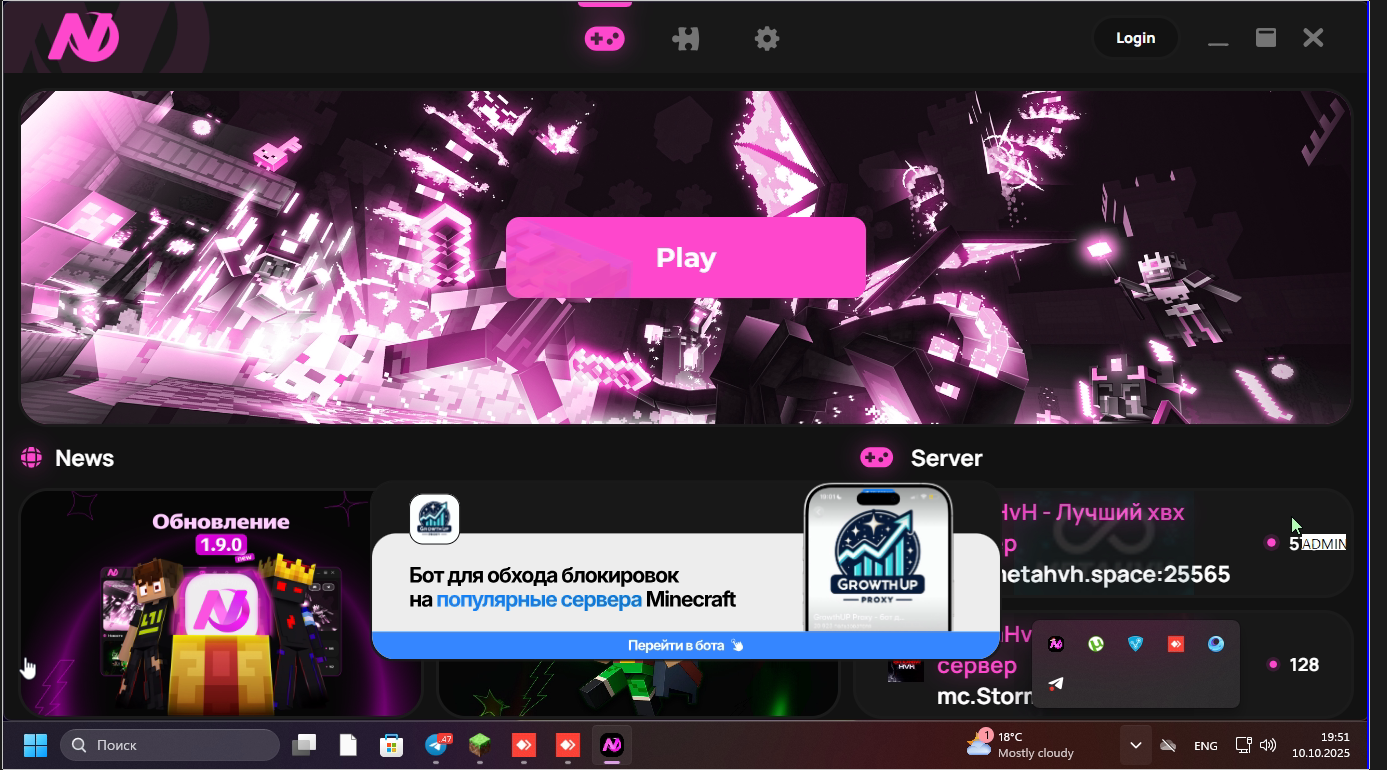Open Telegram from the tray overflow panel

[1055, 684]
